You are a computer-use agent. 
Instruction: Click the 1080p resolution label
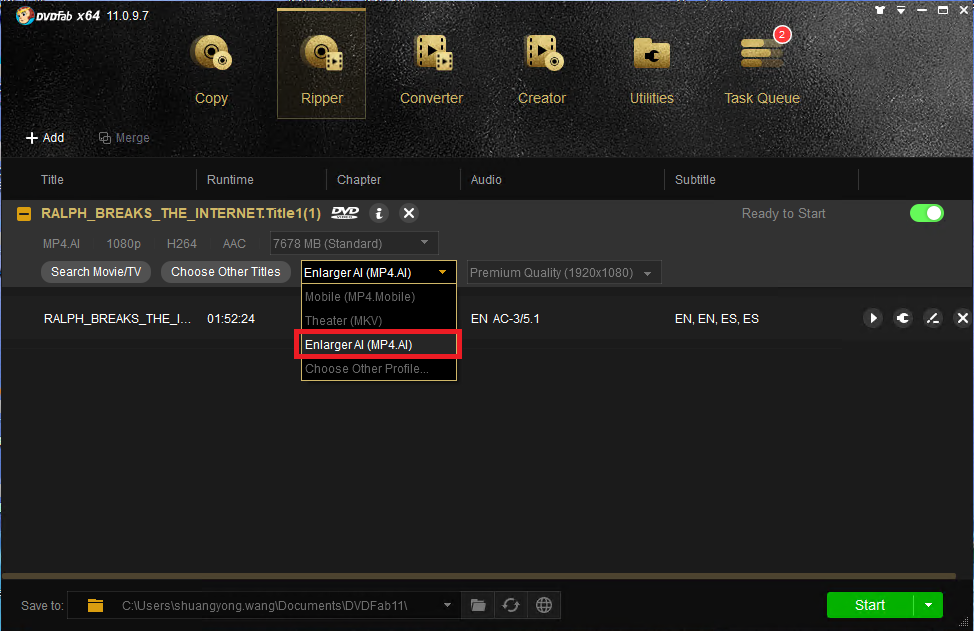pos(124,243)
